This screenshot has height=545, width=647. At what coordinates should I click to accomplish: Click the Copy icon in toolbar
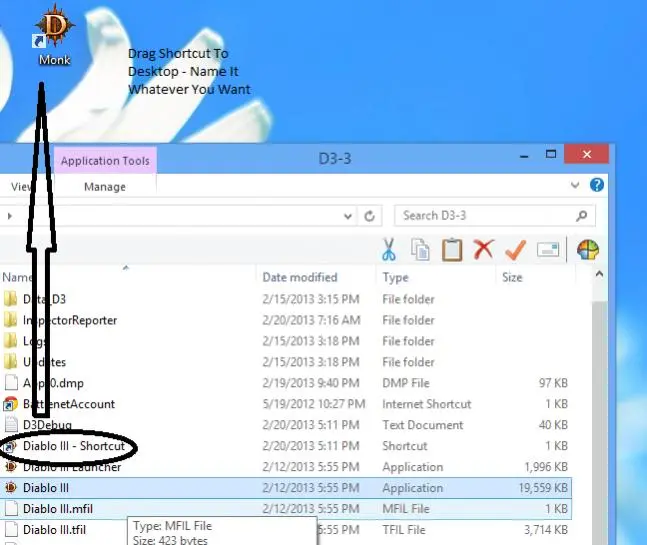pos(420,249)
